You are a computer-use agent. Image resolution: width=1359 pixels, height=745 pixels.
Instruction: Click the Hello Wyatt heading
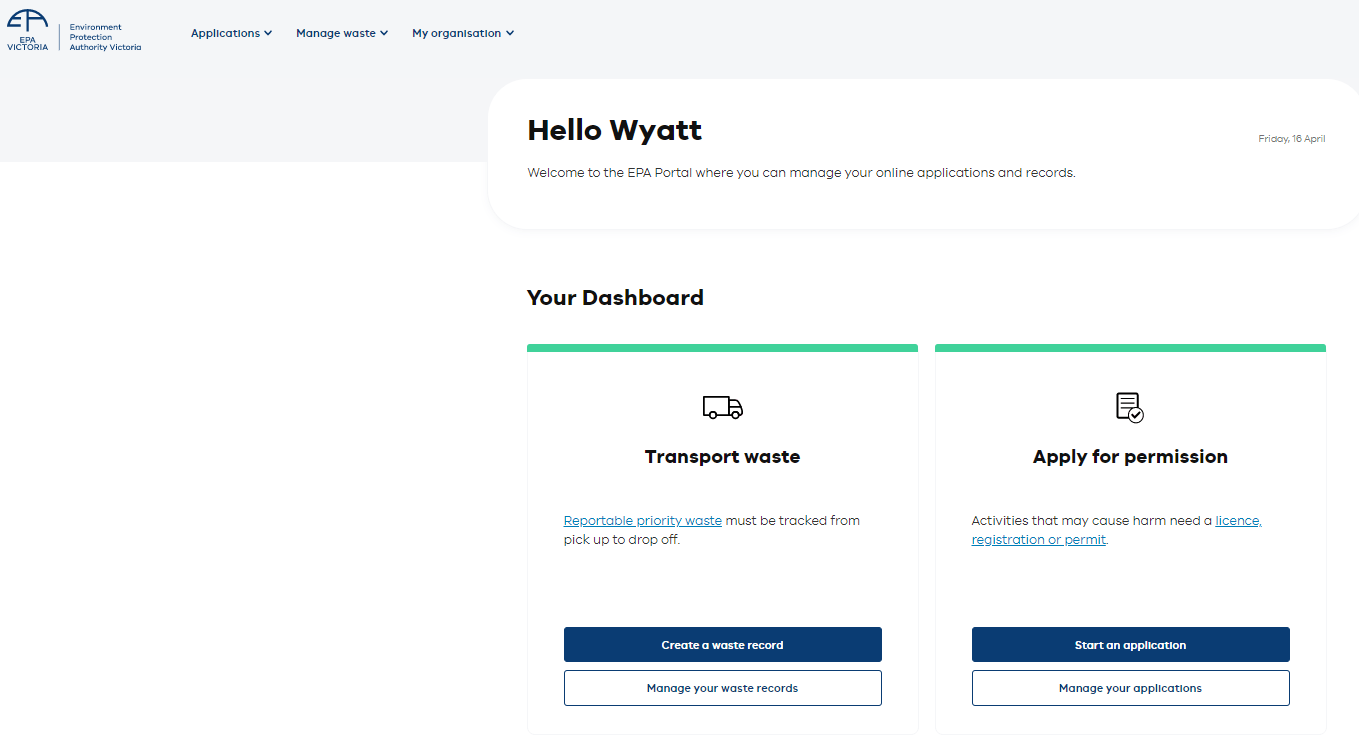(x=615, y=130)
